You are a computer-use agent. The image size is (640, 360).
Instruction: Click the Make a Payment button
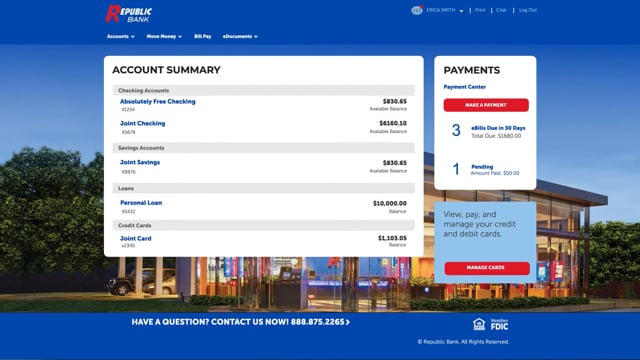pos(486,105)
